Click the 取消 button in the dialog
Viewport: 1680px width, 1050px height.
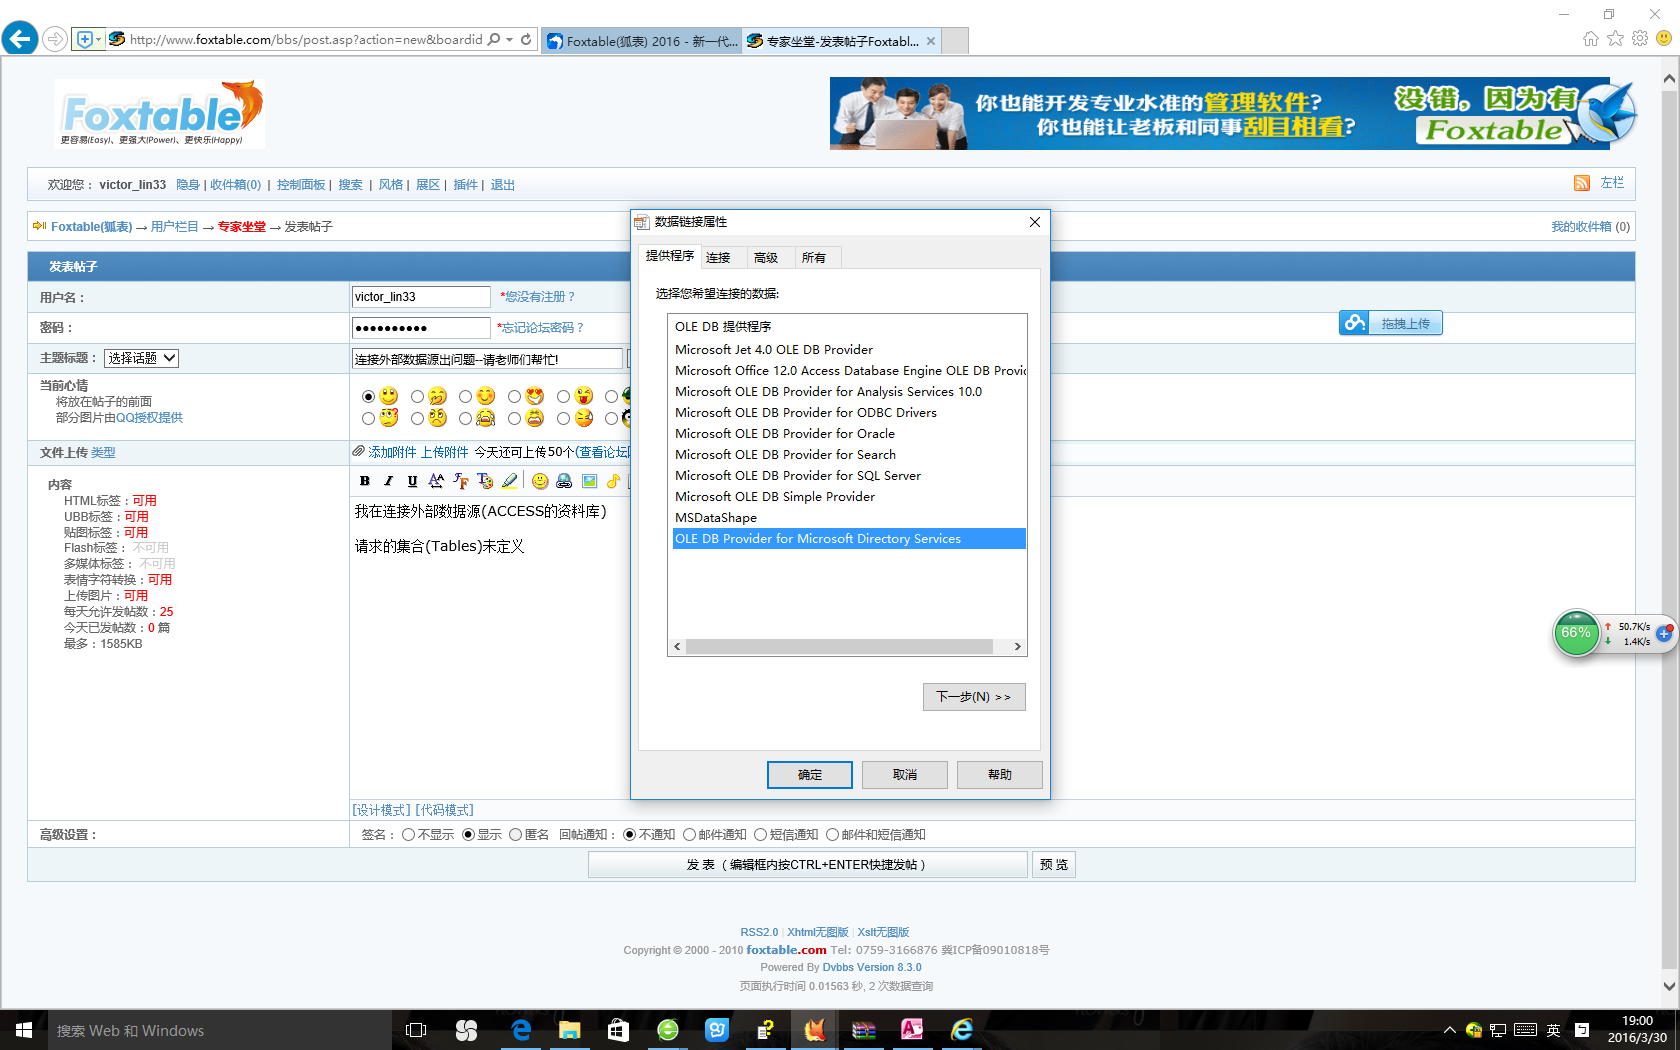(x=905, y=775)
